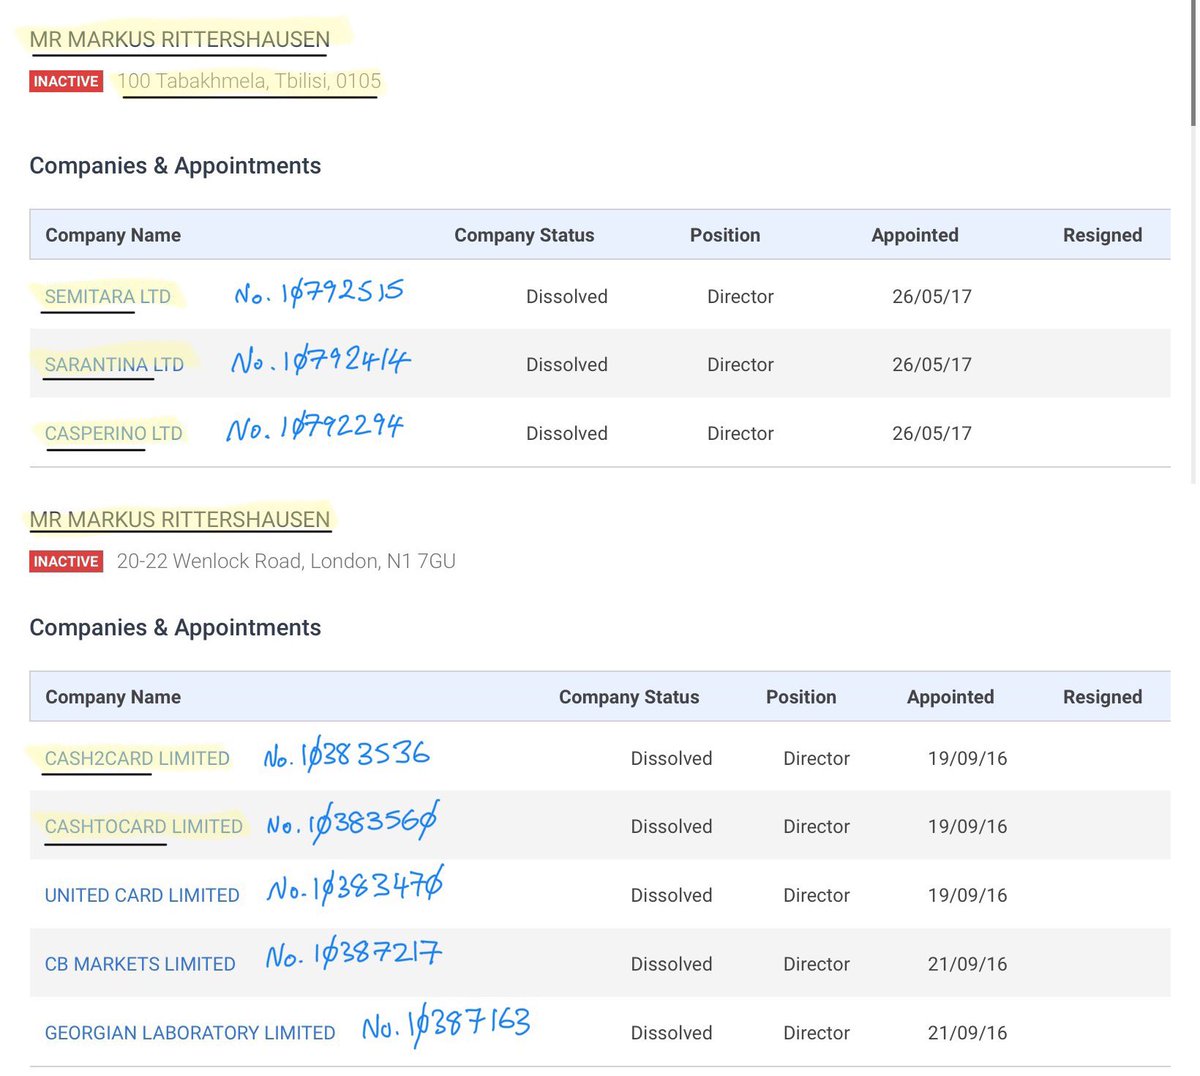This screenshot has height=1076, width=1200.
Task: Open SEMITARA LTD company link
Action: pyautogui.click(x=108, y=297)
